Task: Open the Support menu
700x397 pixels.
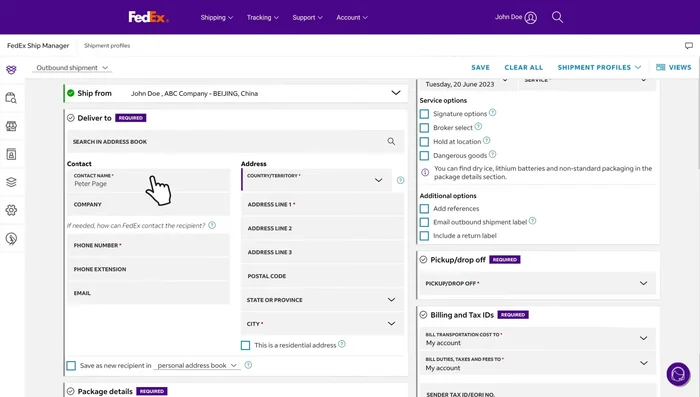Action: (x=308, y=17)
